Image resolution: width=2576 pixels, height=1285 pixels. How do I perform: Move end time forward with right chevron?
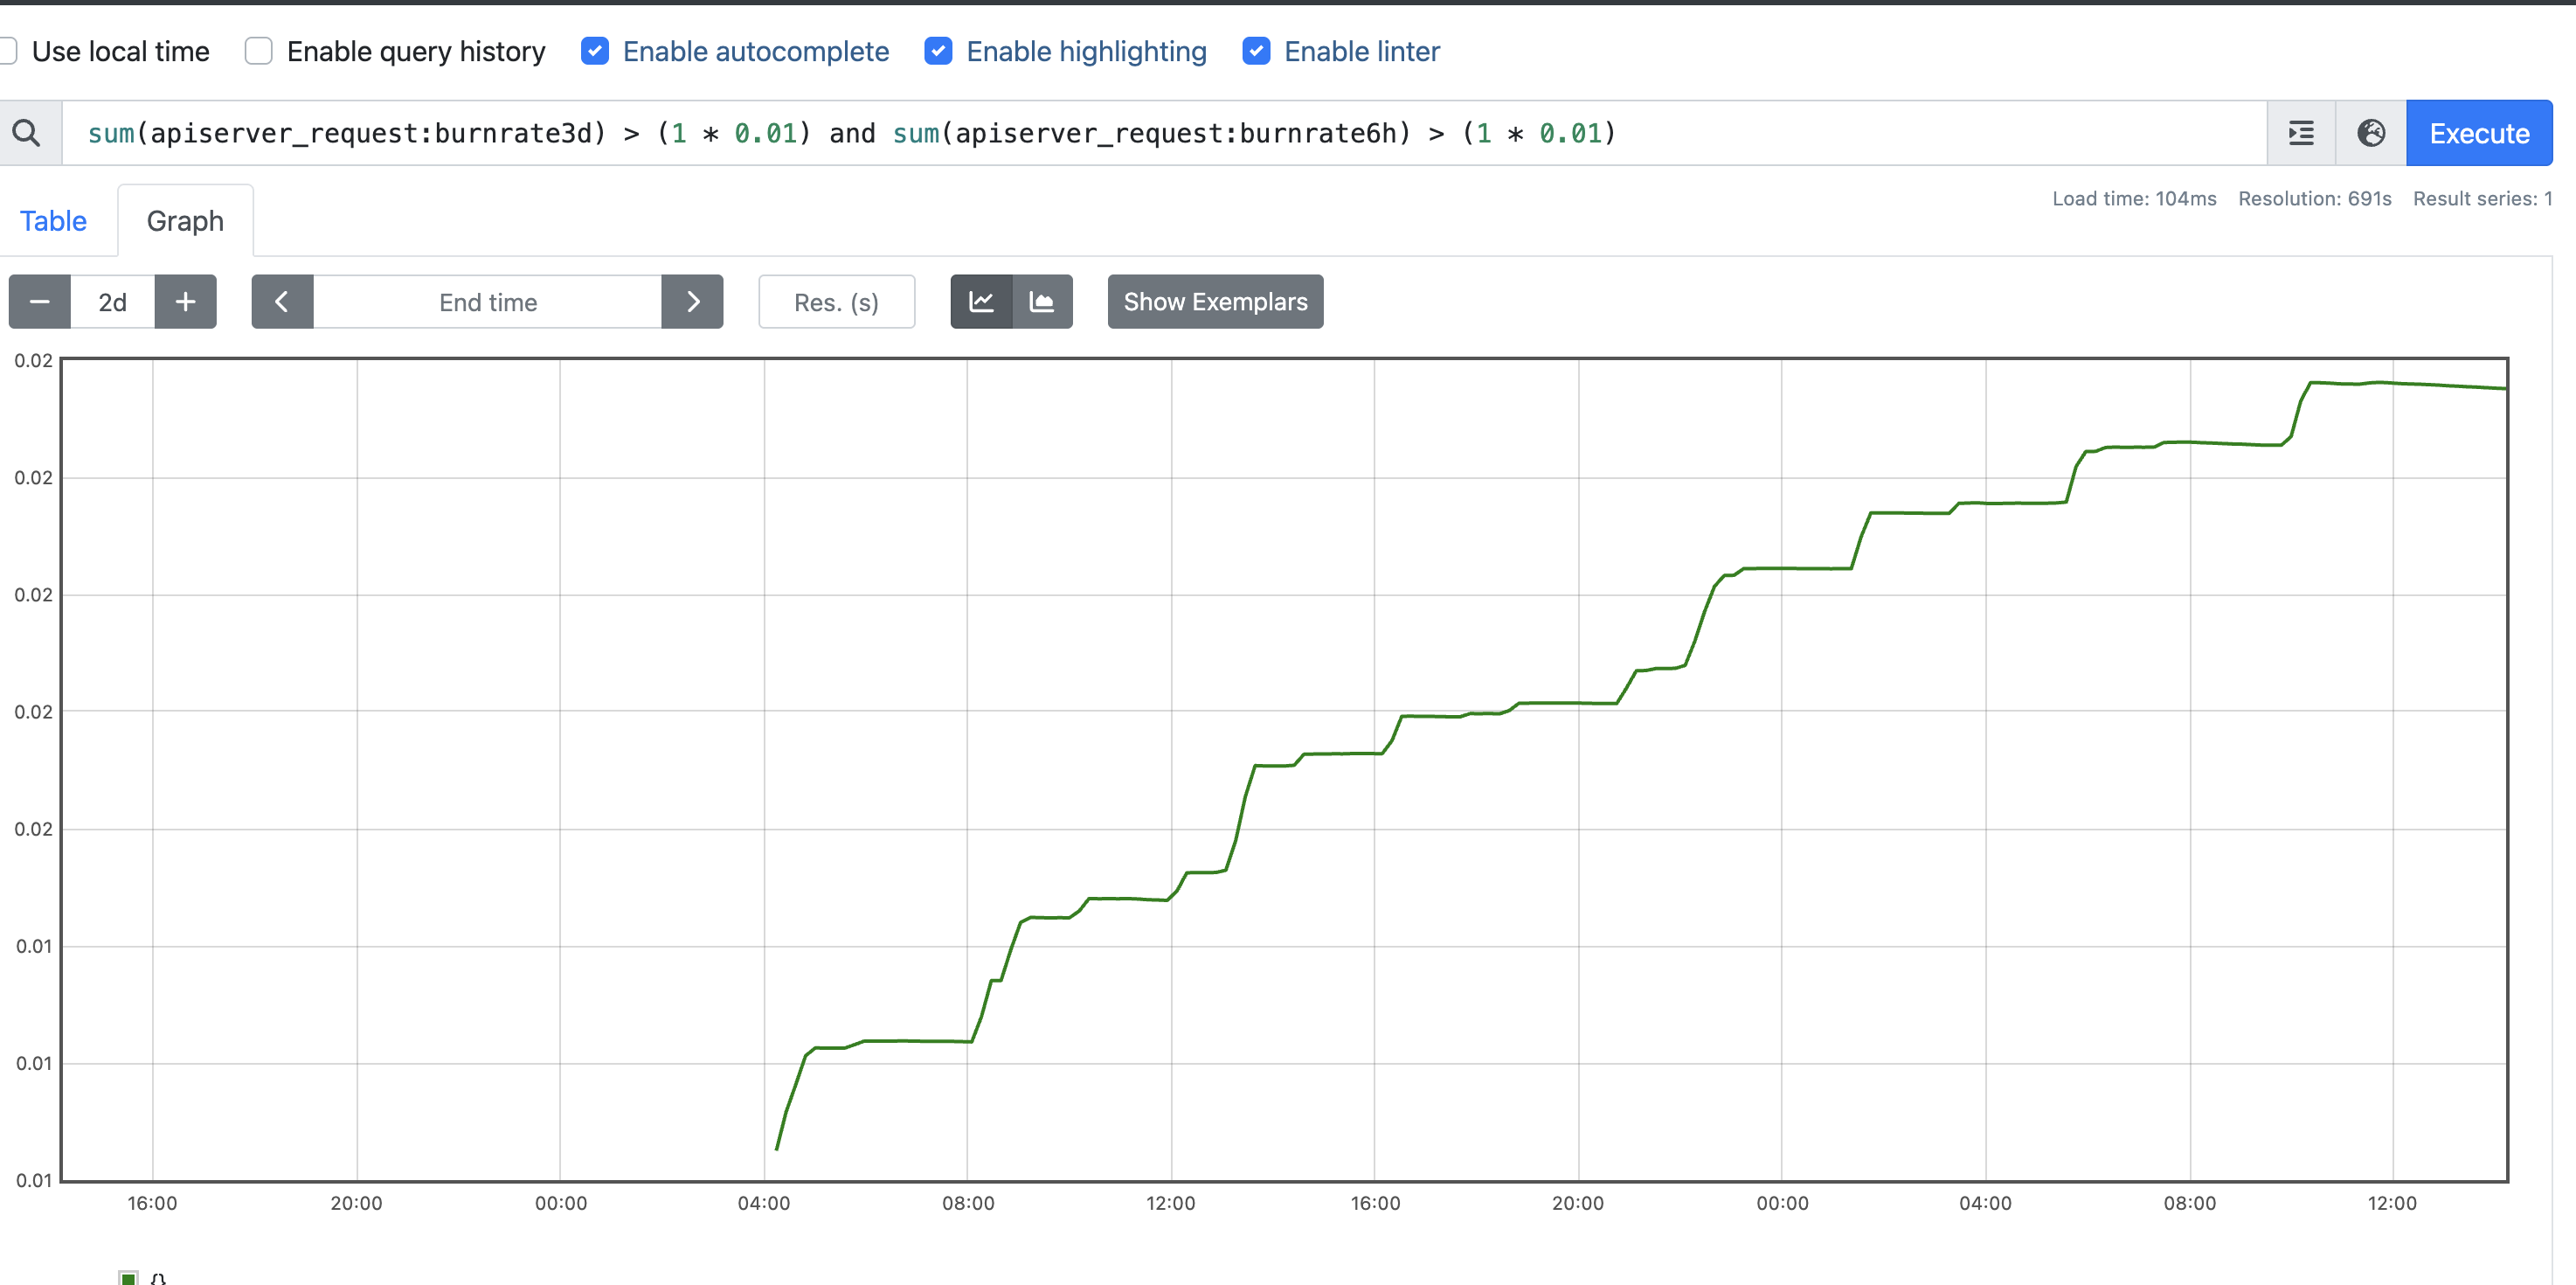(692, 302)
